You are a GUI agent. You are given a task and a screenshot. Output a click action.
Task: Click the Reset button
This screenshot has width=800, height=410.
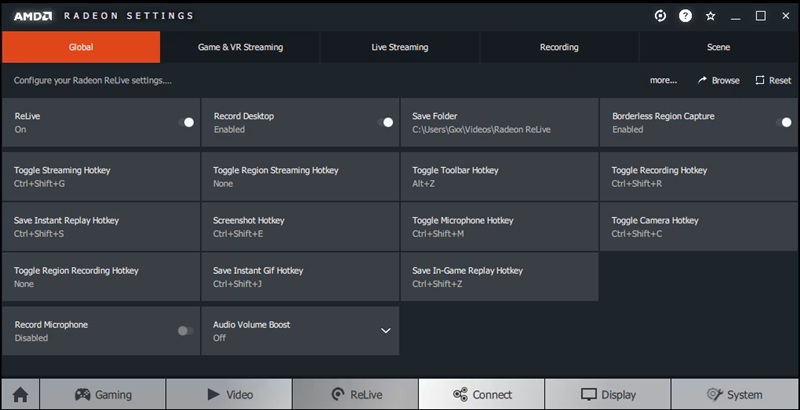point(773,80)
